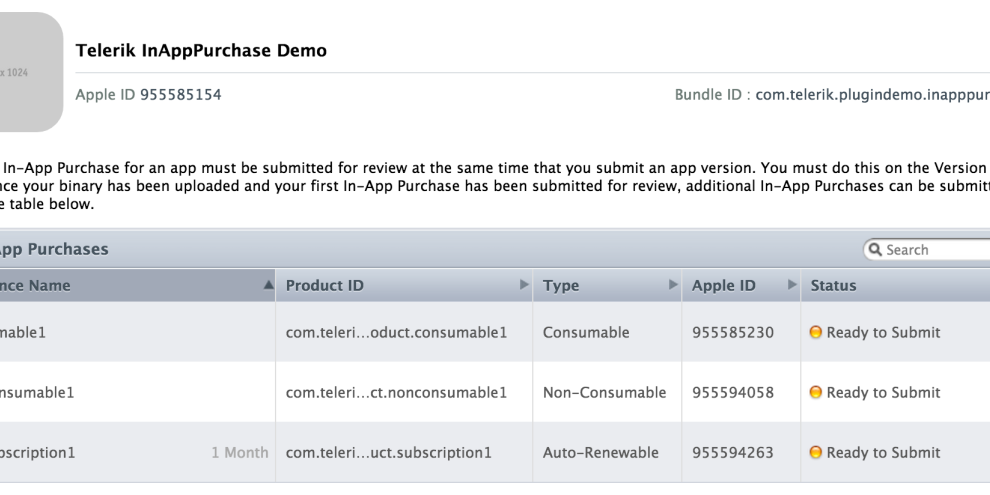Click the search magnifier icon
The image size is (990, 495).
tap(874, 250)
